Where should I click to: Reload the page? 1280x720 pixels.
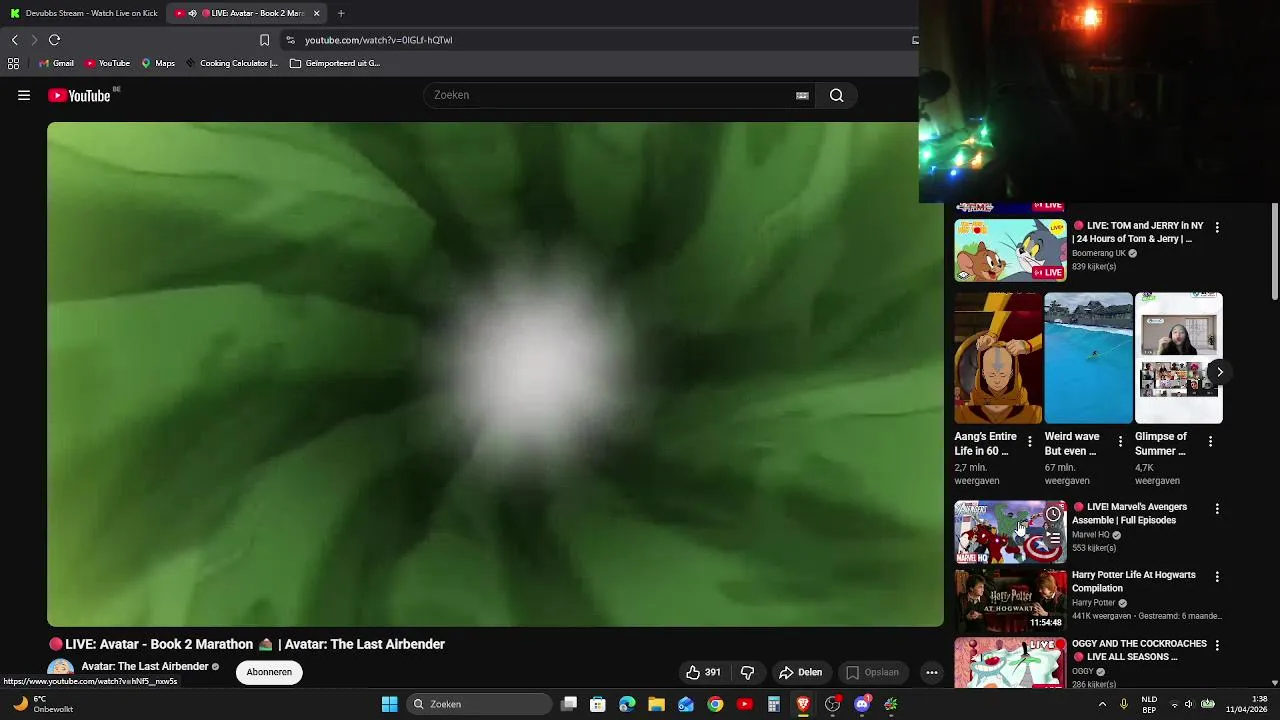(54, 40)
